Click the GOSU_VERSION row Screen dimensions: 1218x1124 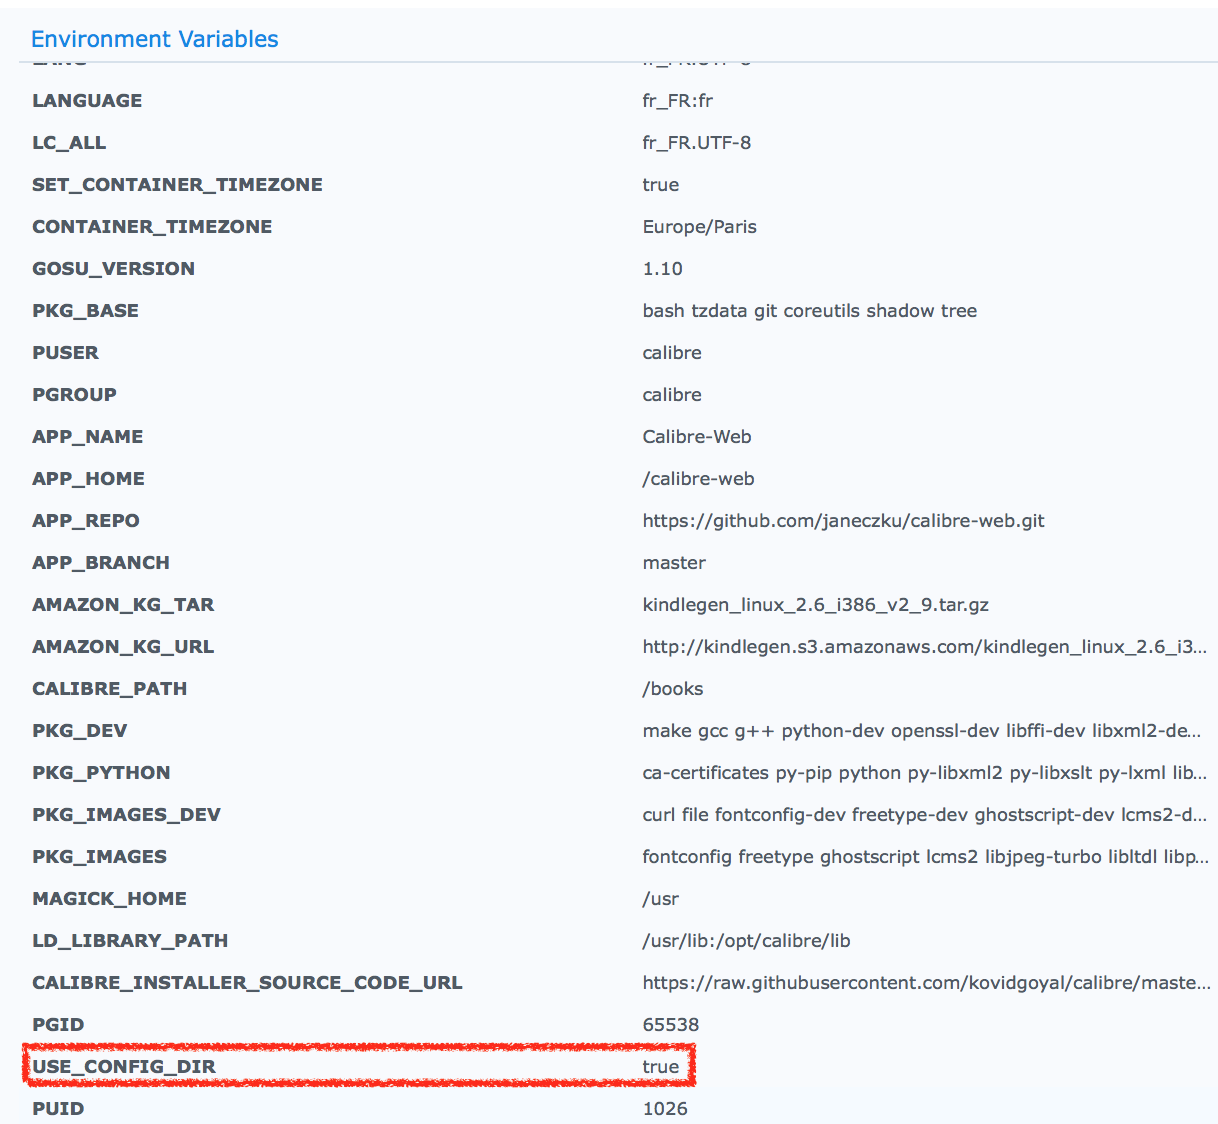coord(400,268)
